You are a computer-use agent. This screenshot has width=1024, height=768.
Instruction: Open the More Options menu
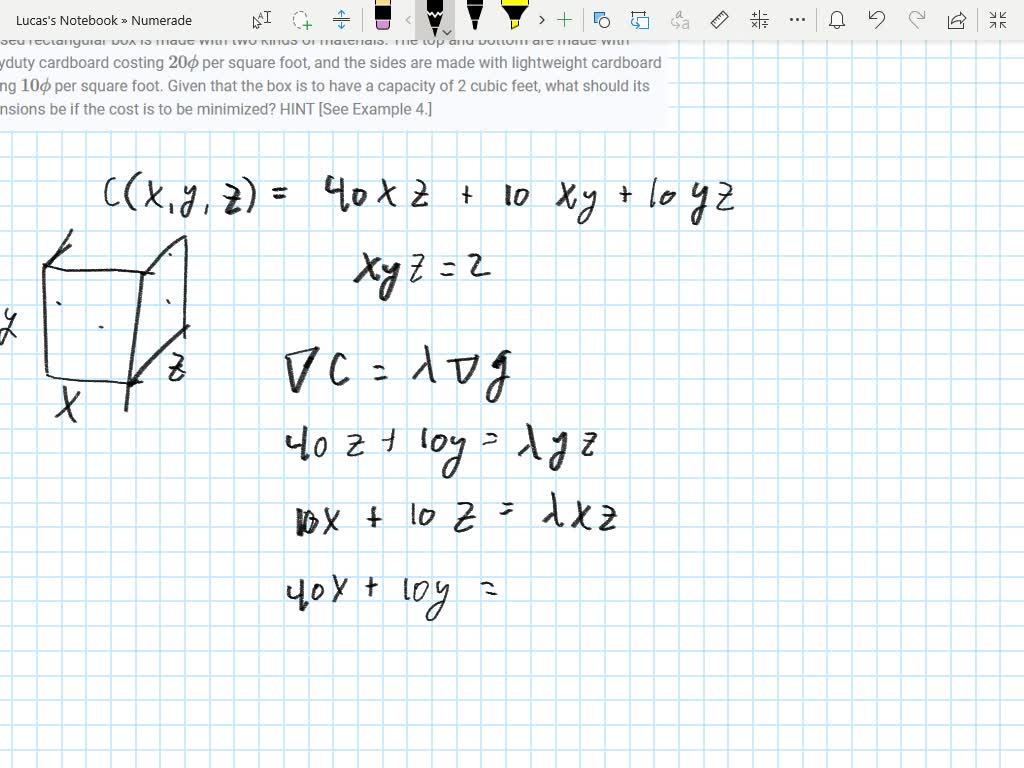[x=795, y=19]
